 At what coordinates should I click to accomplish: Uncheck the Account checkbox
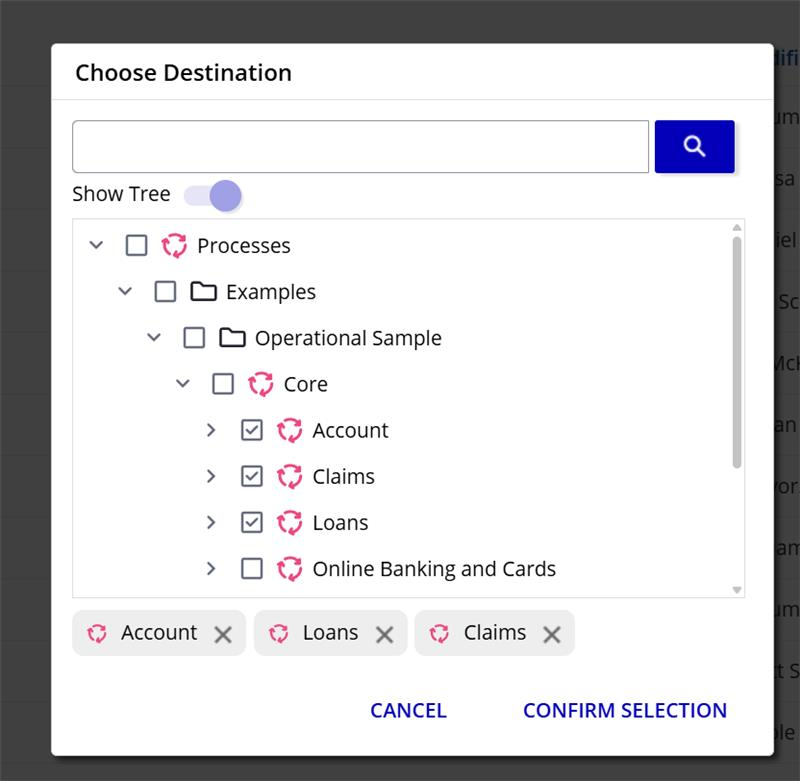pos(252,430)
